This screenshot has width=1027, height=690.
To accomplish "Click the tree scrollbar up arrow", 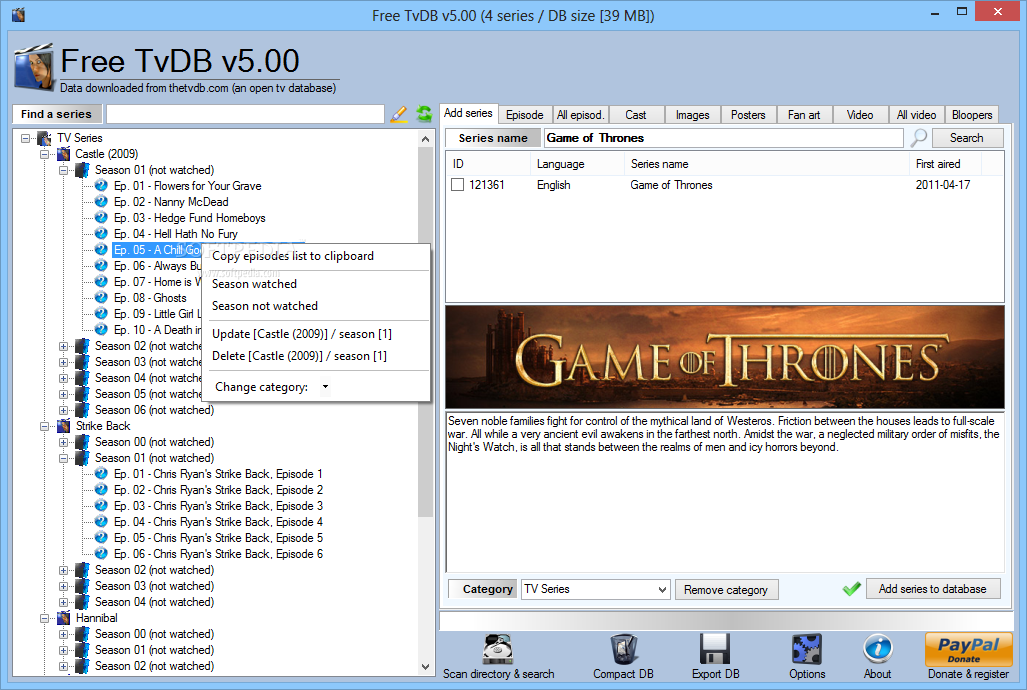I will click(426, 139).
